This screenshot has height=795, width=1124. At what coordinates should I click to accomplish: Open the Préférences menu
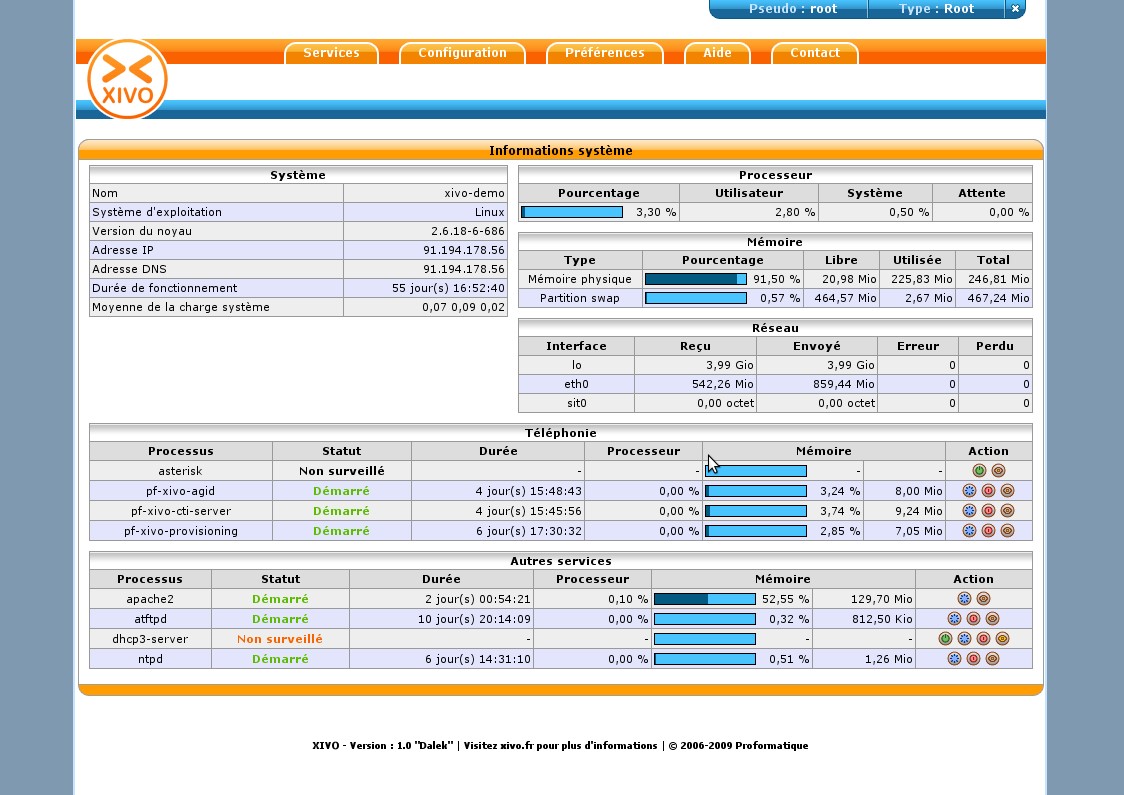pos(604,53)
